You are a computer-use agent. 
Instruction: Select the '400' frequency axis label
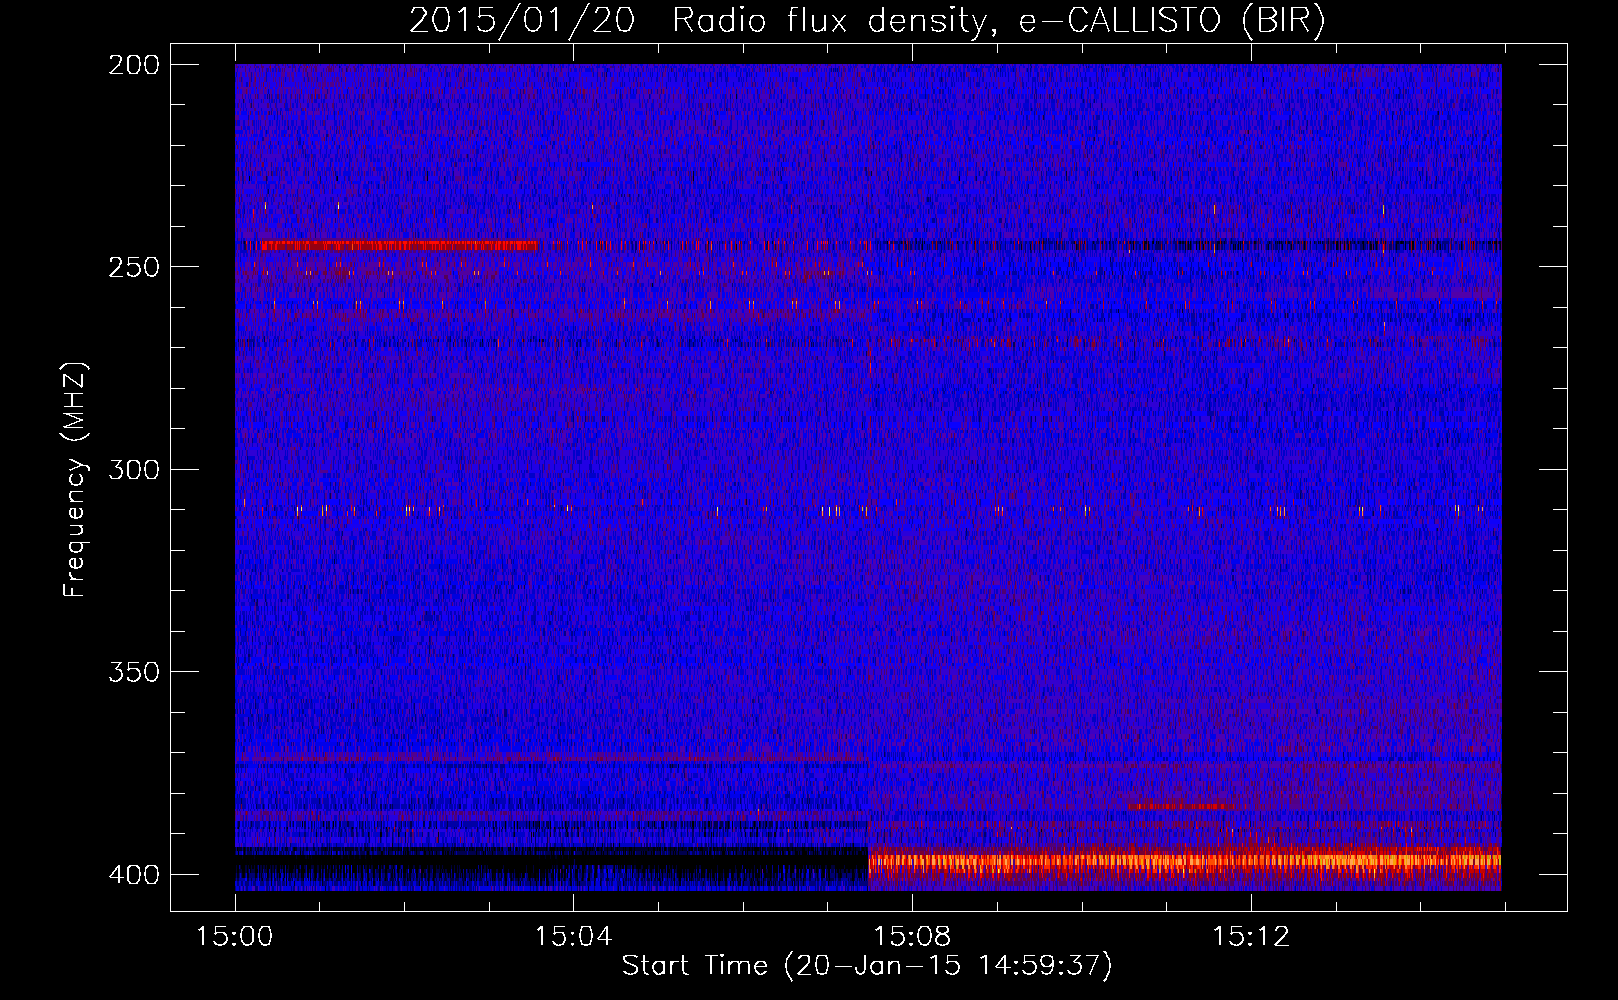(x=134, y=875)
